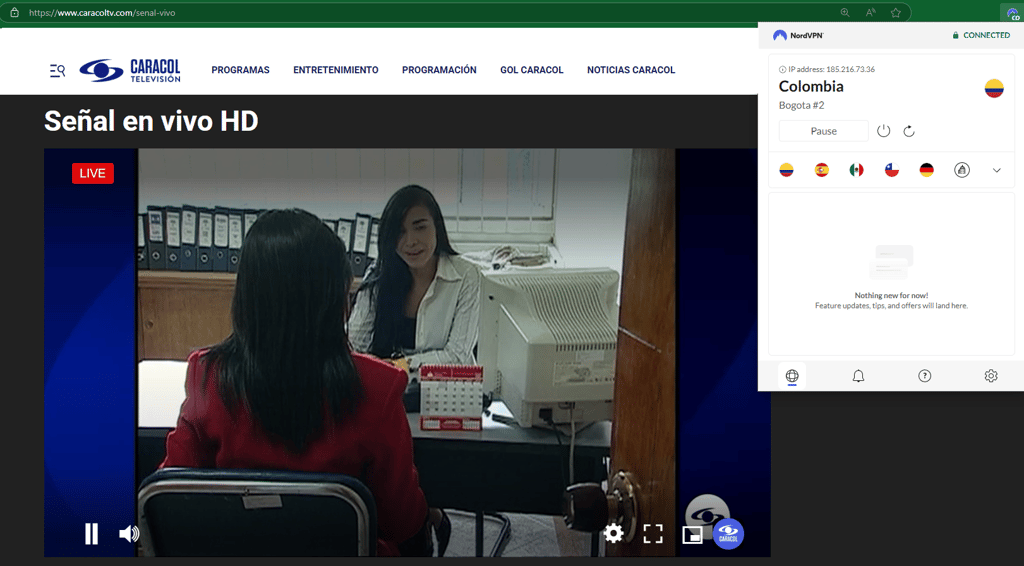
Task: Go to GOL CARACOL section
Action: [532, 70]
